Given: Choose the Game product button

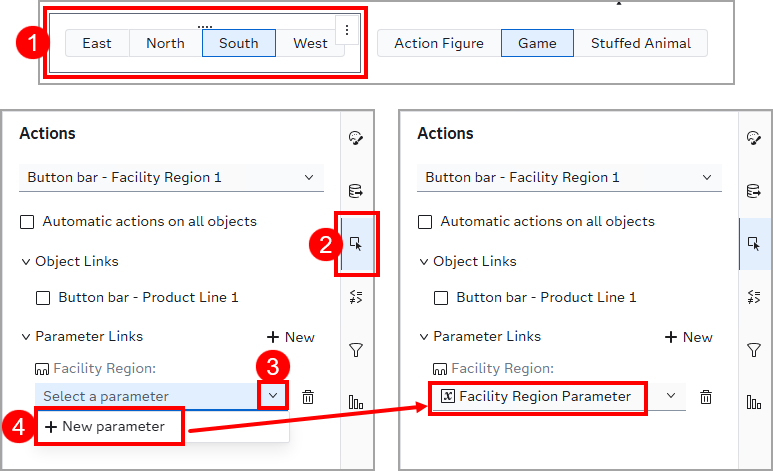Looking at the screenshot, I should [537, 43].
